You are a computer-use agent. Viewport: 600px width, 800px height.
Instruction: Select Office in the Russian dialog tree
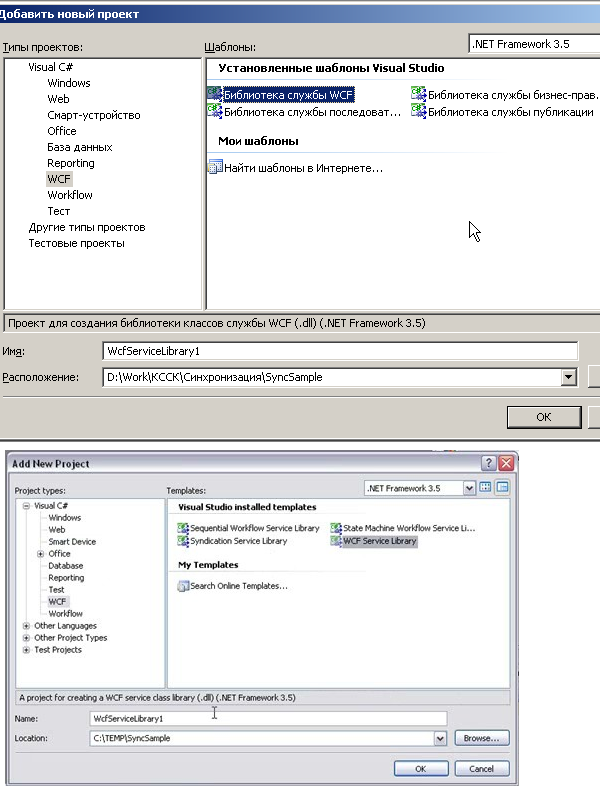point(62,131)
